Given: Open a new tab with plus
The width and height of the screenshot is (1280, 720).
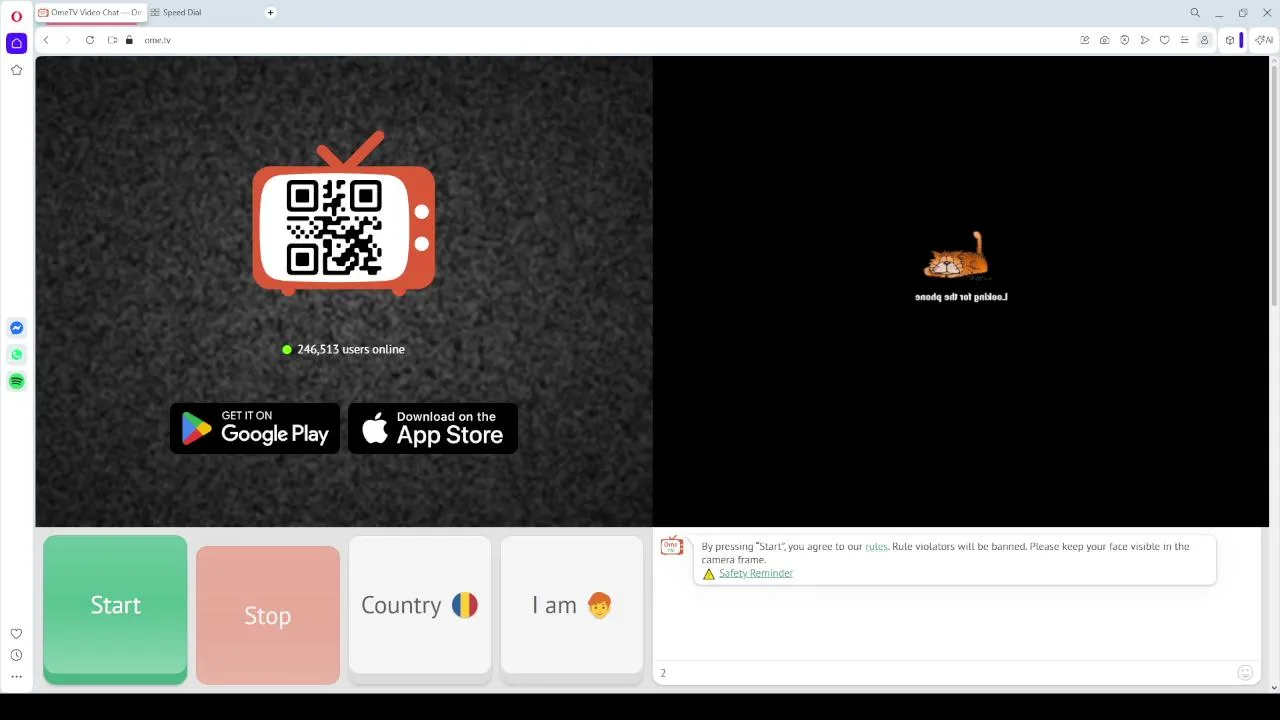Looking at the screenshot, I should [x=270, y=13].
